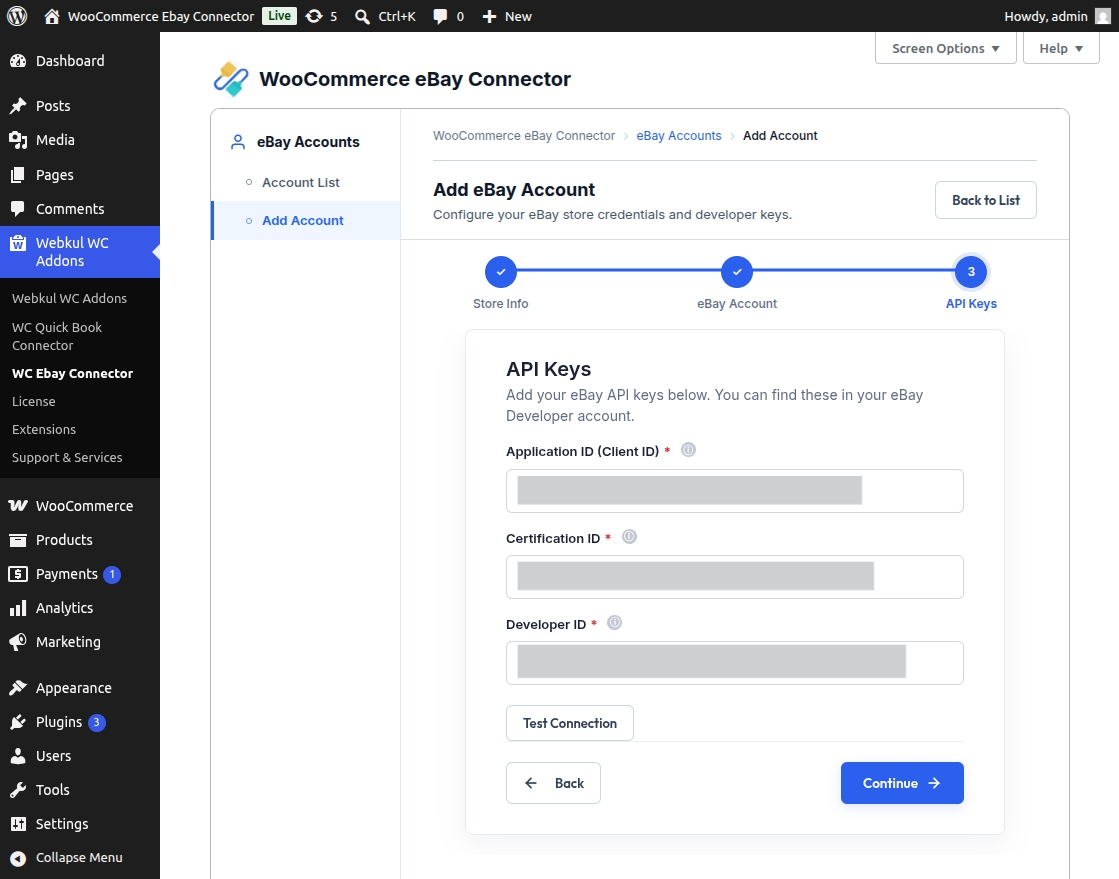Click the New label in admin bar

[518, 16]
